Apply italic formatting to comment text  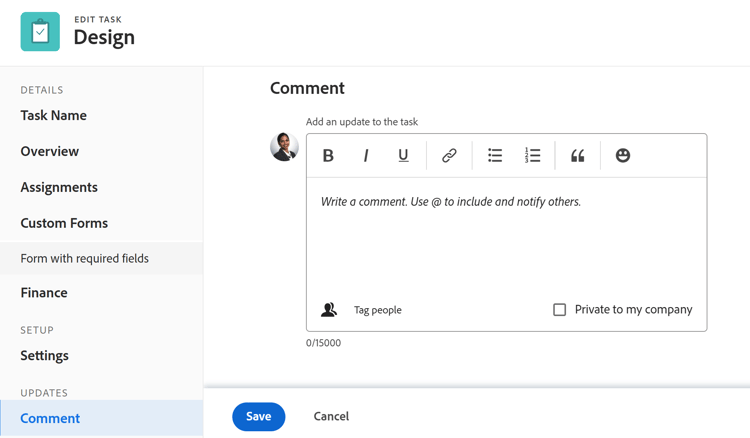coord(366,156)
